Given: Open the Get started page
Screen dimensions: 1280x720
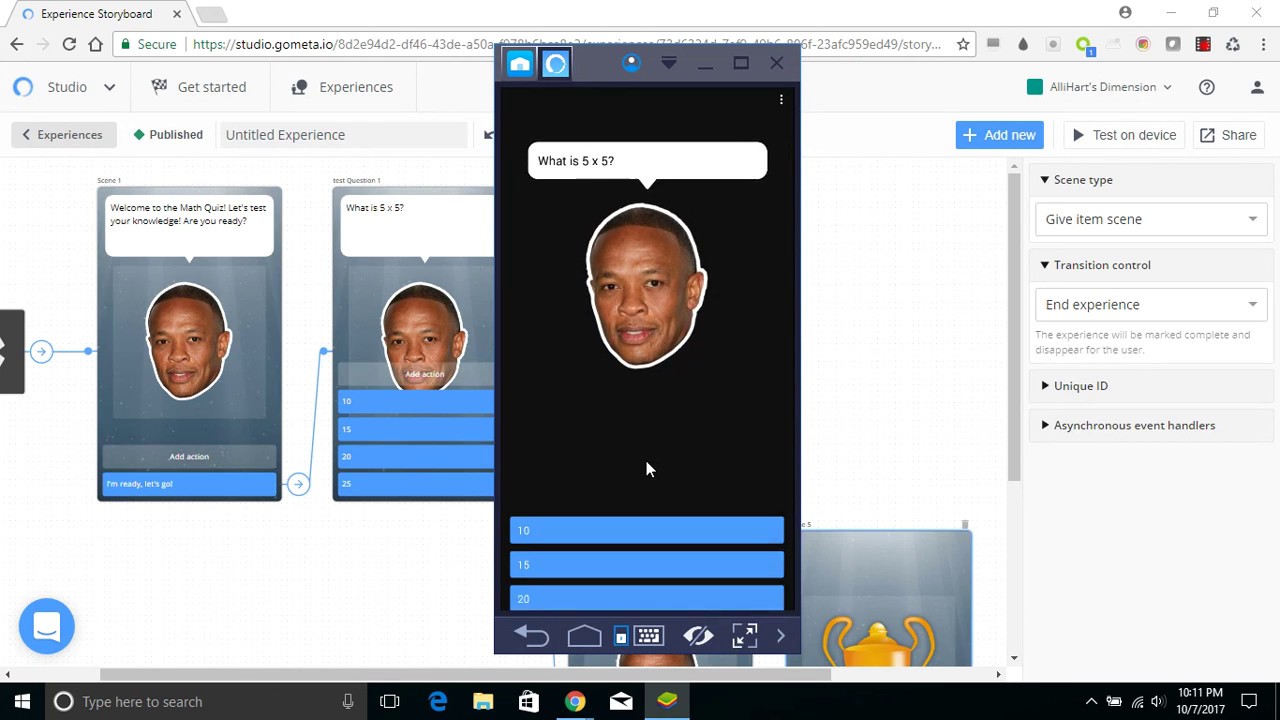Looking at the screenshot, I should click(x=199, y=87).
